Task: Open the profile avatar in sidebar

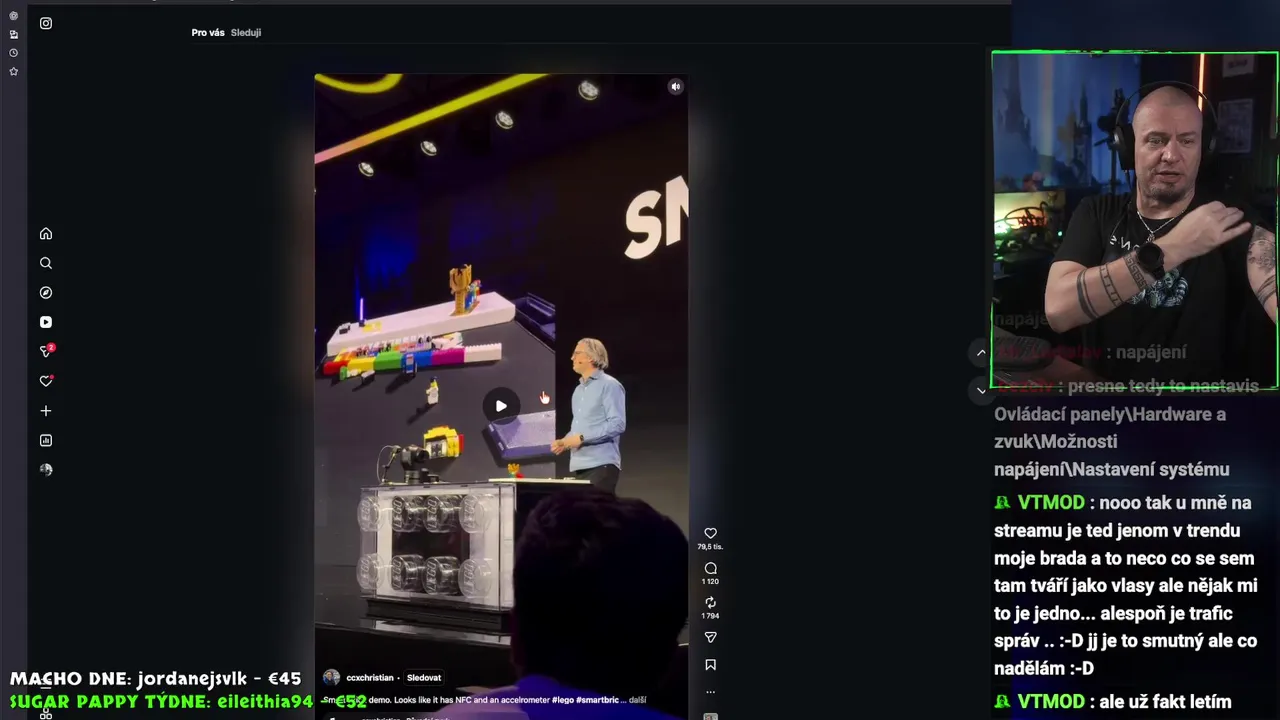Action: [46, 470]
